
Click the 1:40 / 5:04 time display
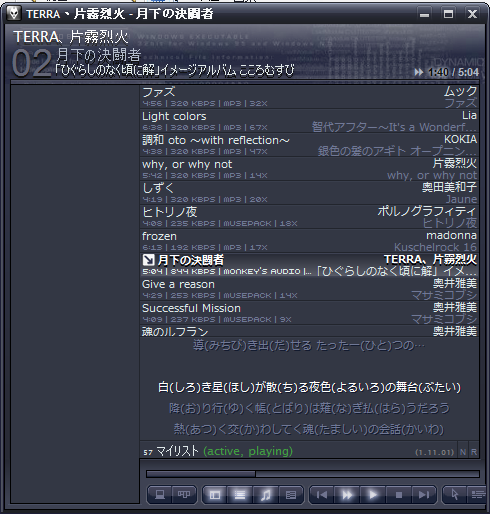click(x=453, y=72)
